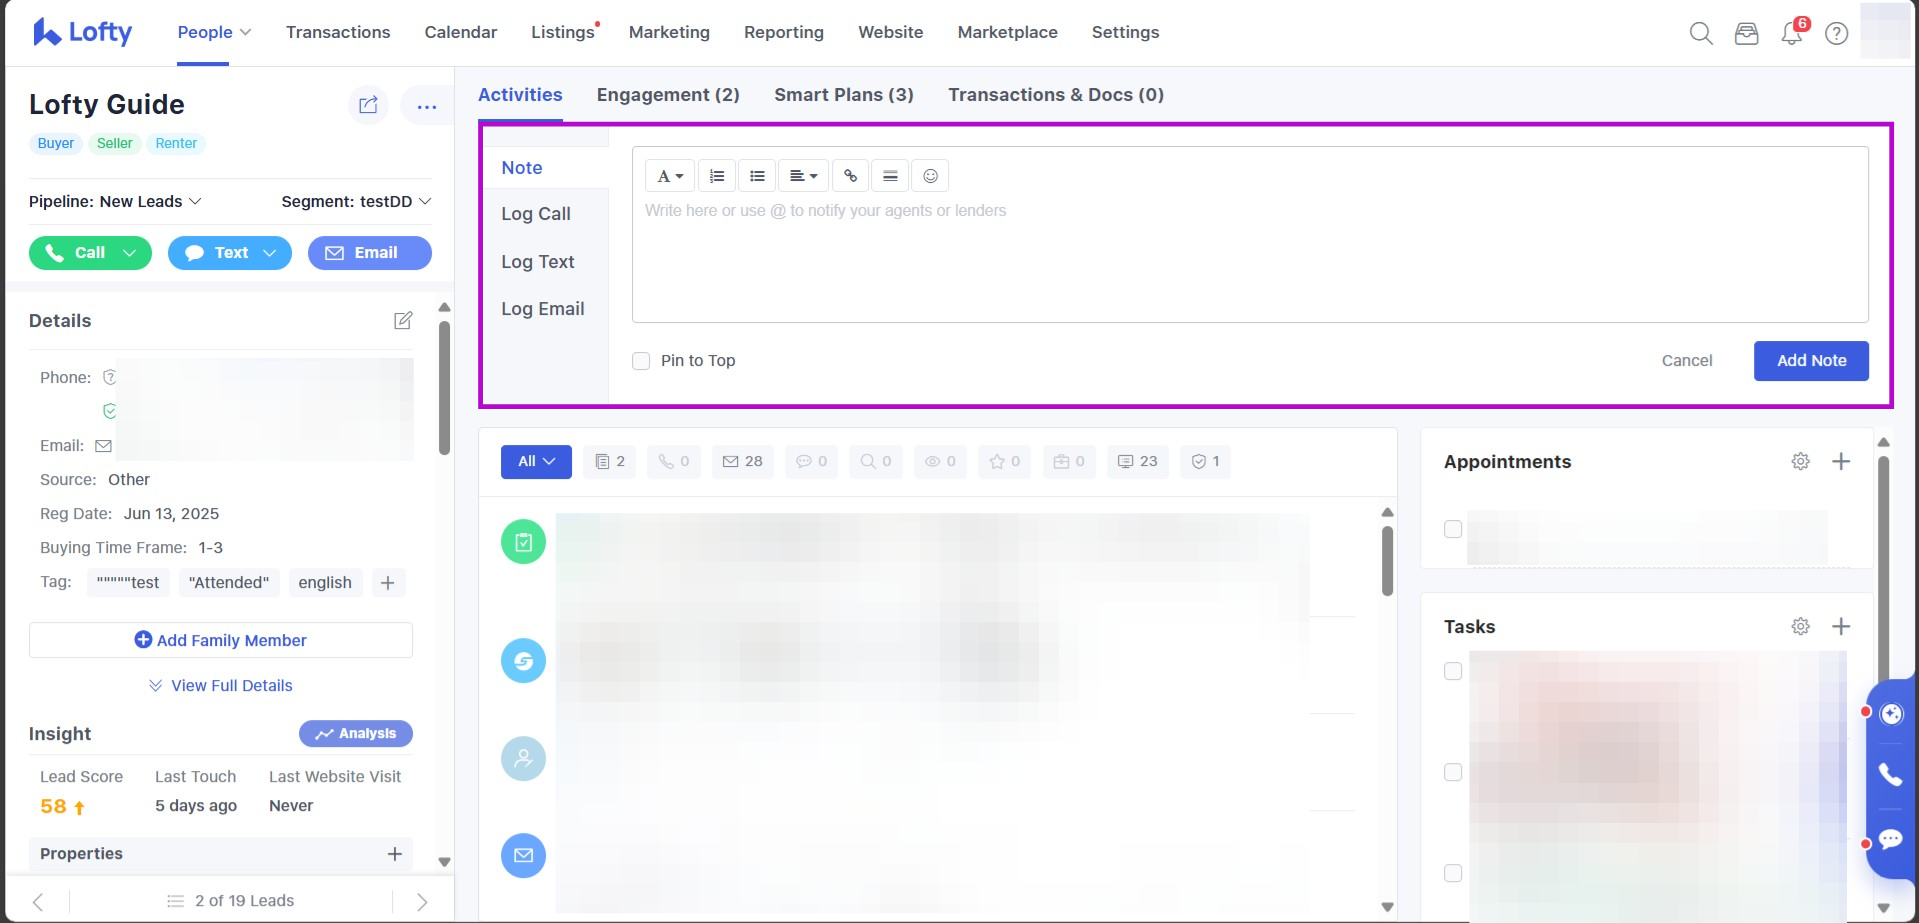This screenshot has width=1919, height=923.
Task: Open the All activities filter dropdown
Action: pos(536,462)
